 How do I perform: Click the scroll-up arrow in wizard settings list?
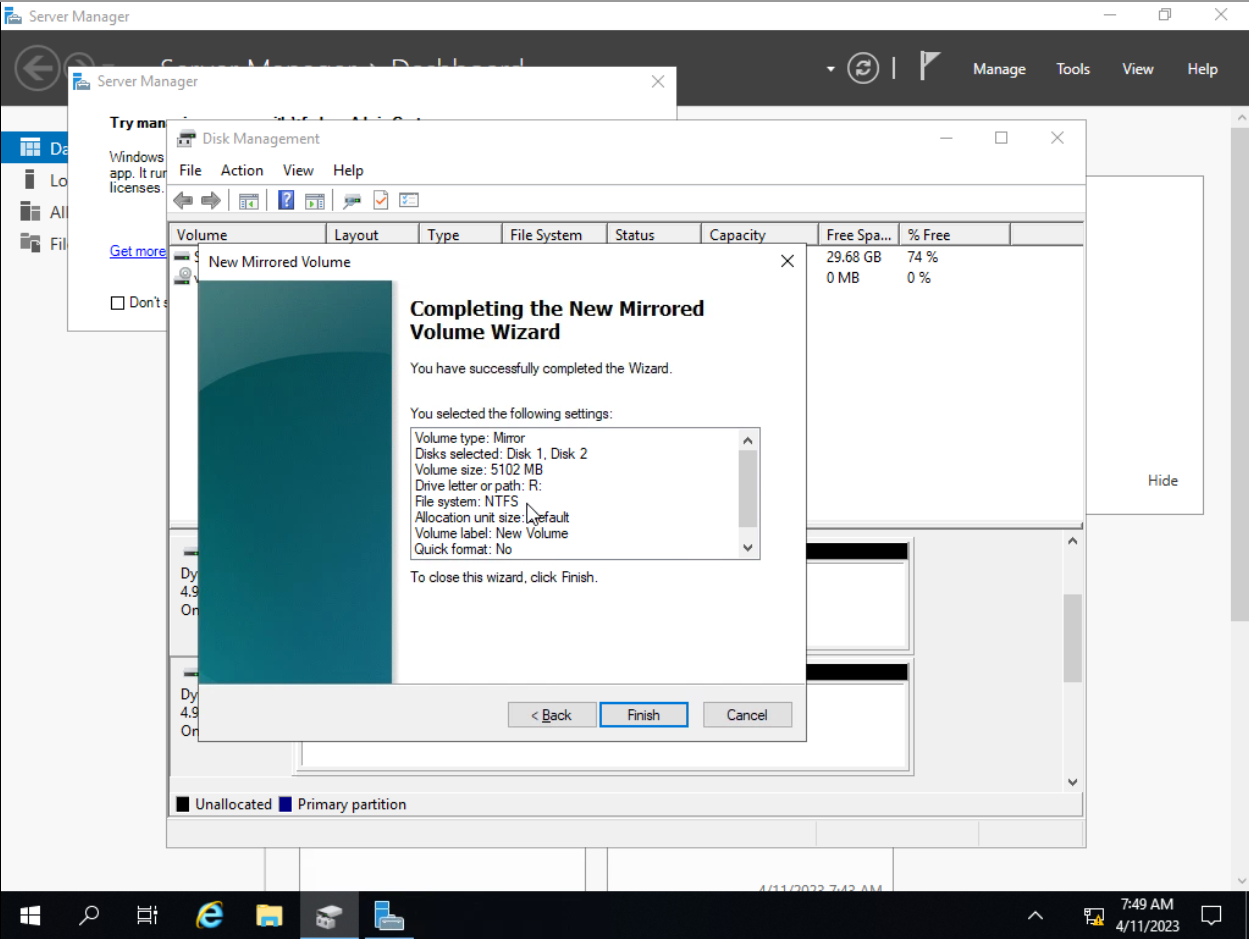click(748, 440)
